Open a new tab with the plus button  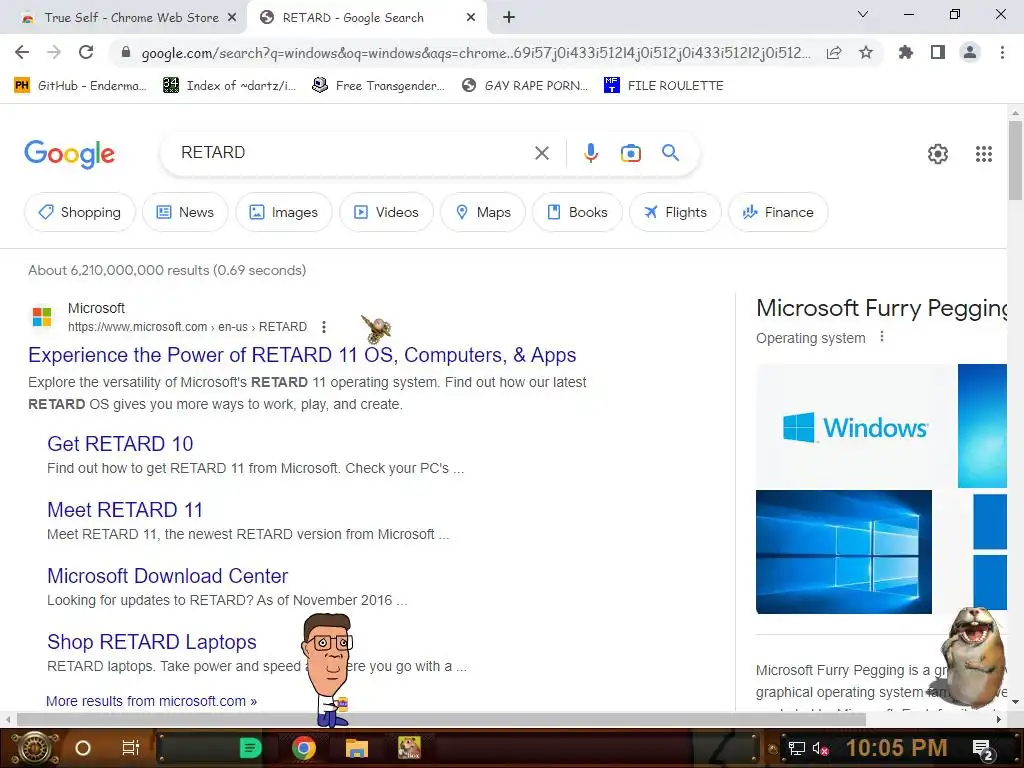[x=509, y=18]
